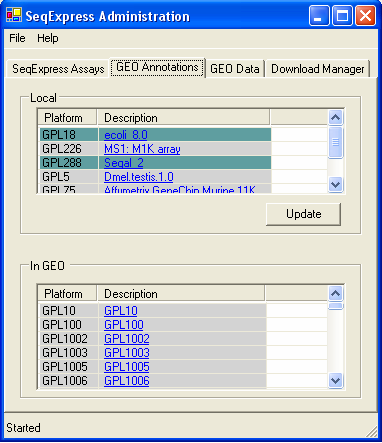The image size is (382, 443).
Task: Minimize the SeqExpress Administration window
Action: pyautogui.click(x=318, y=16)
